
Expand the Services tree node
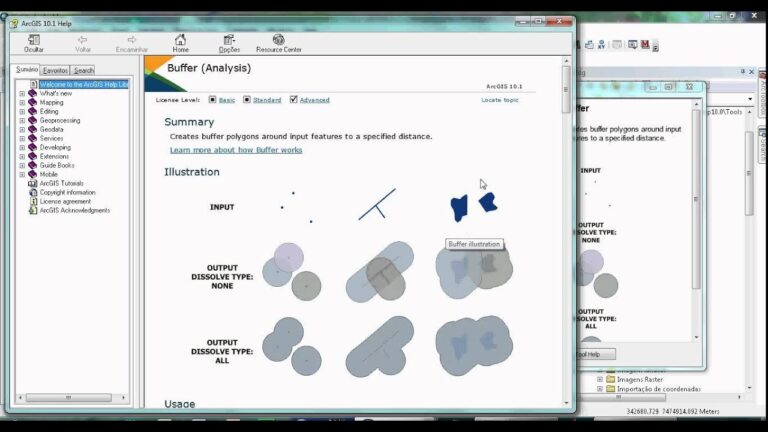tap(22, 138)
